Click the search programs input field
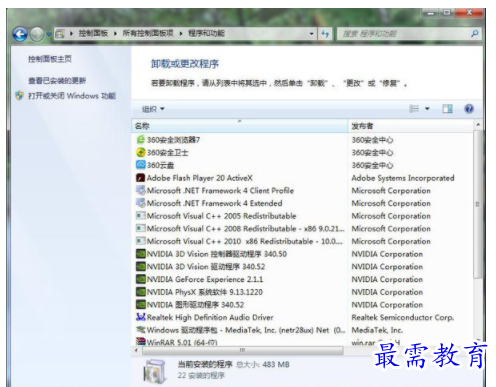 coord(403,34)
